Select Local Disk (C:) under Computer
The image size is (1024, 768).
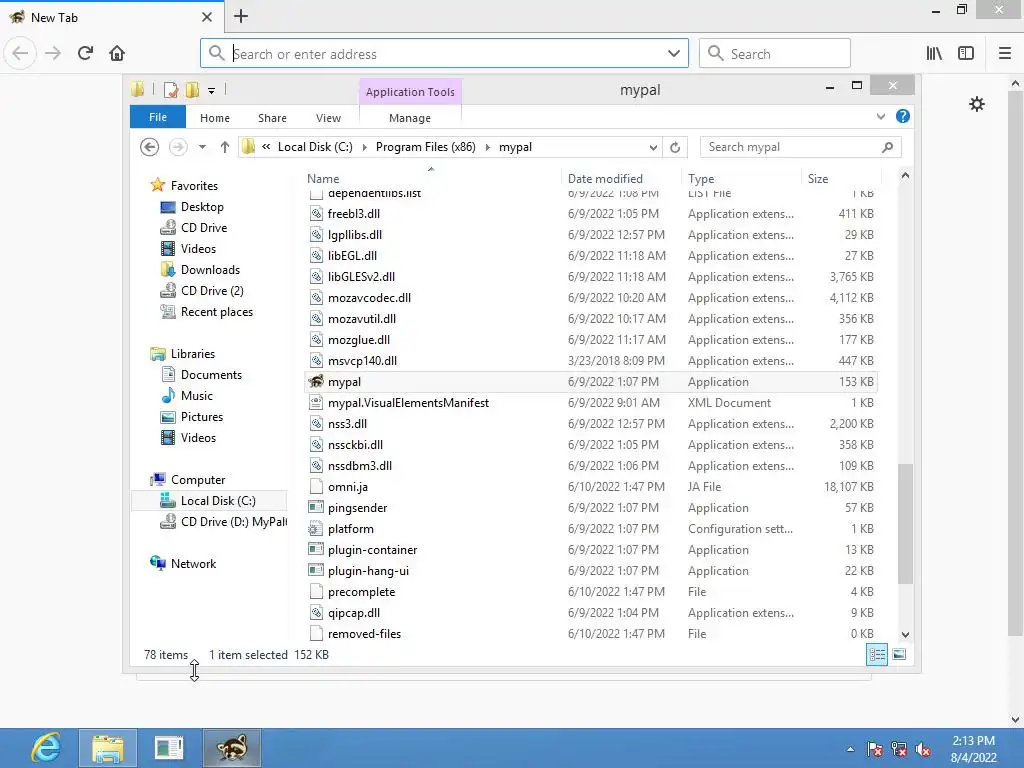coord(218,501)
